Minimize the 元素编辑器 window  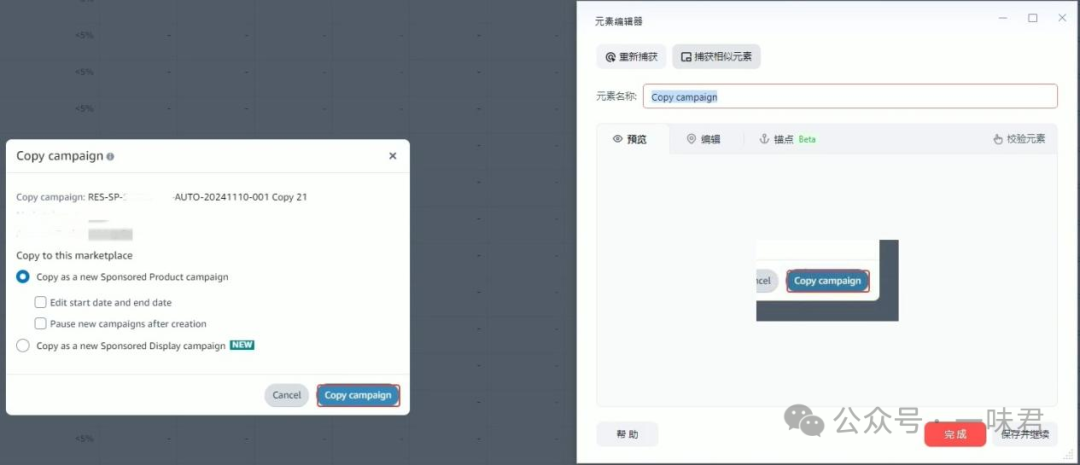(1004, 19)
